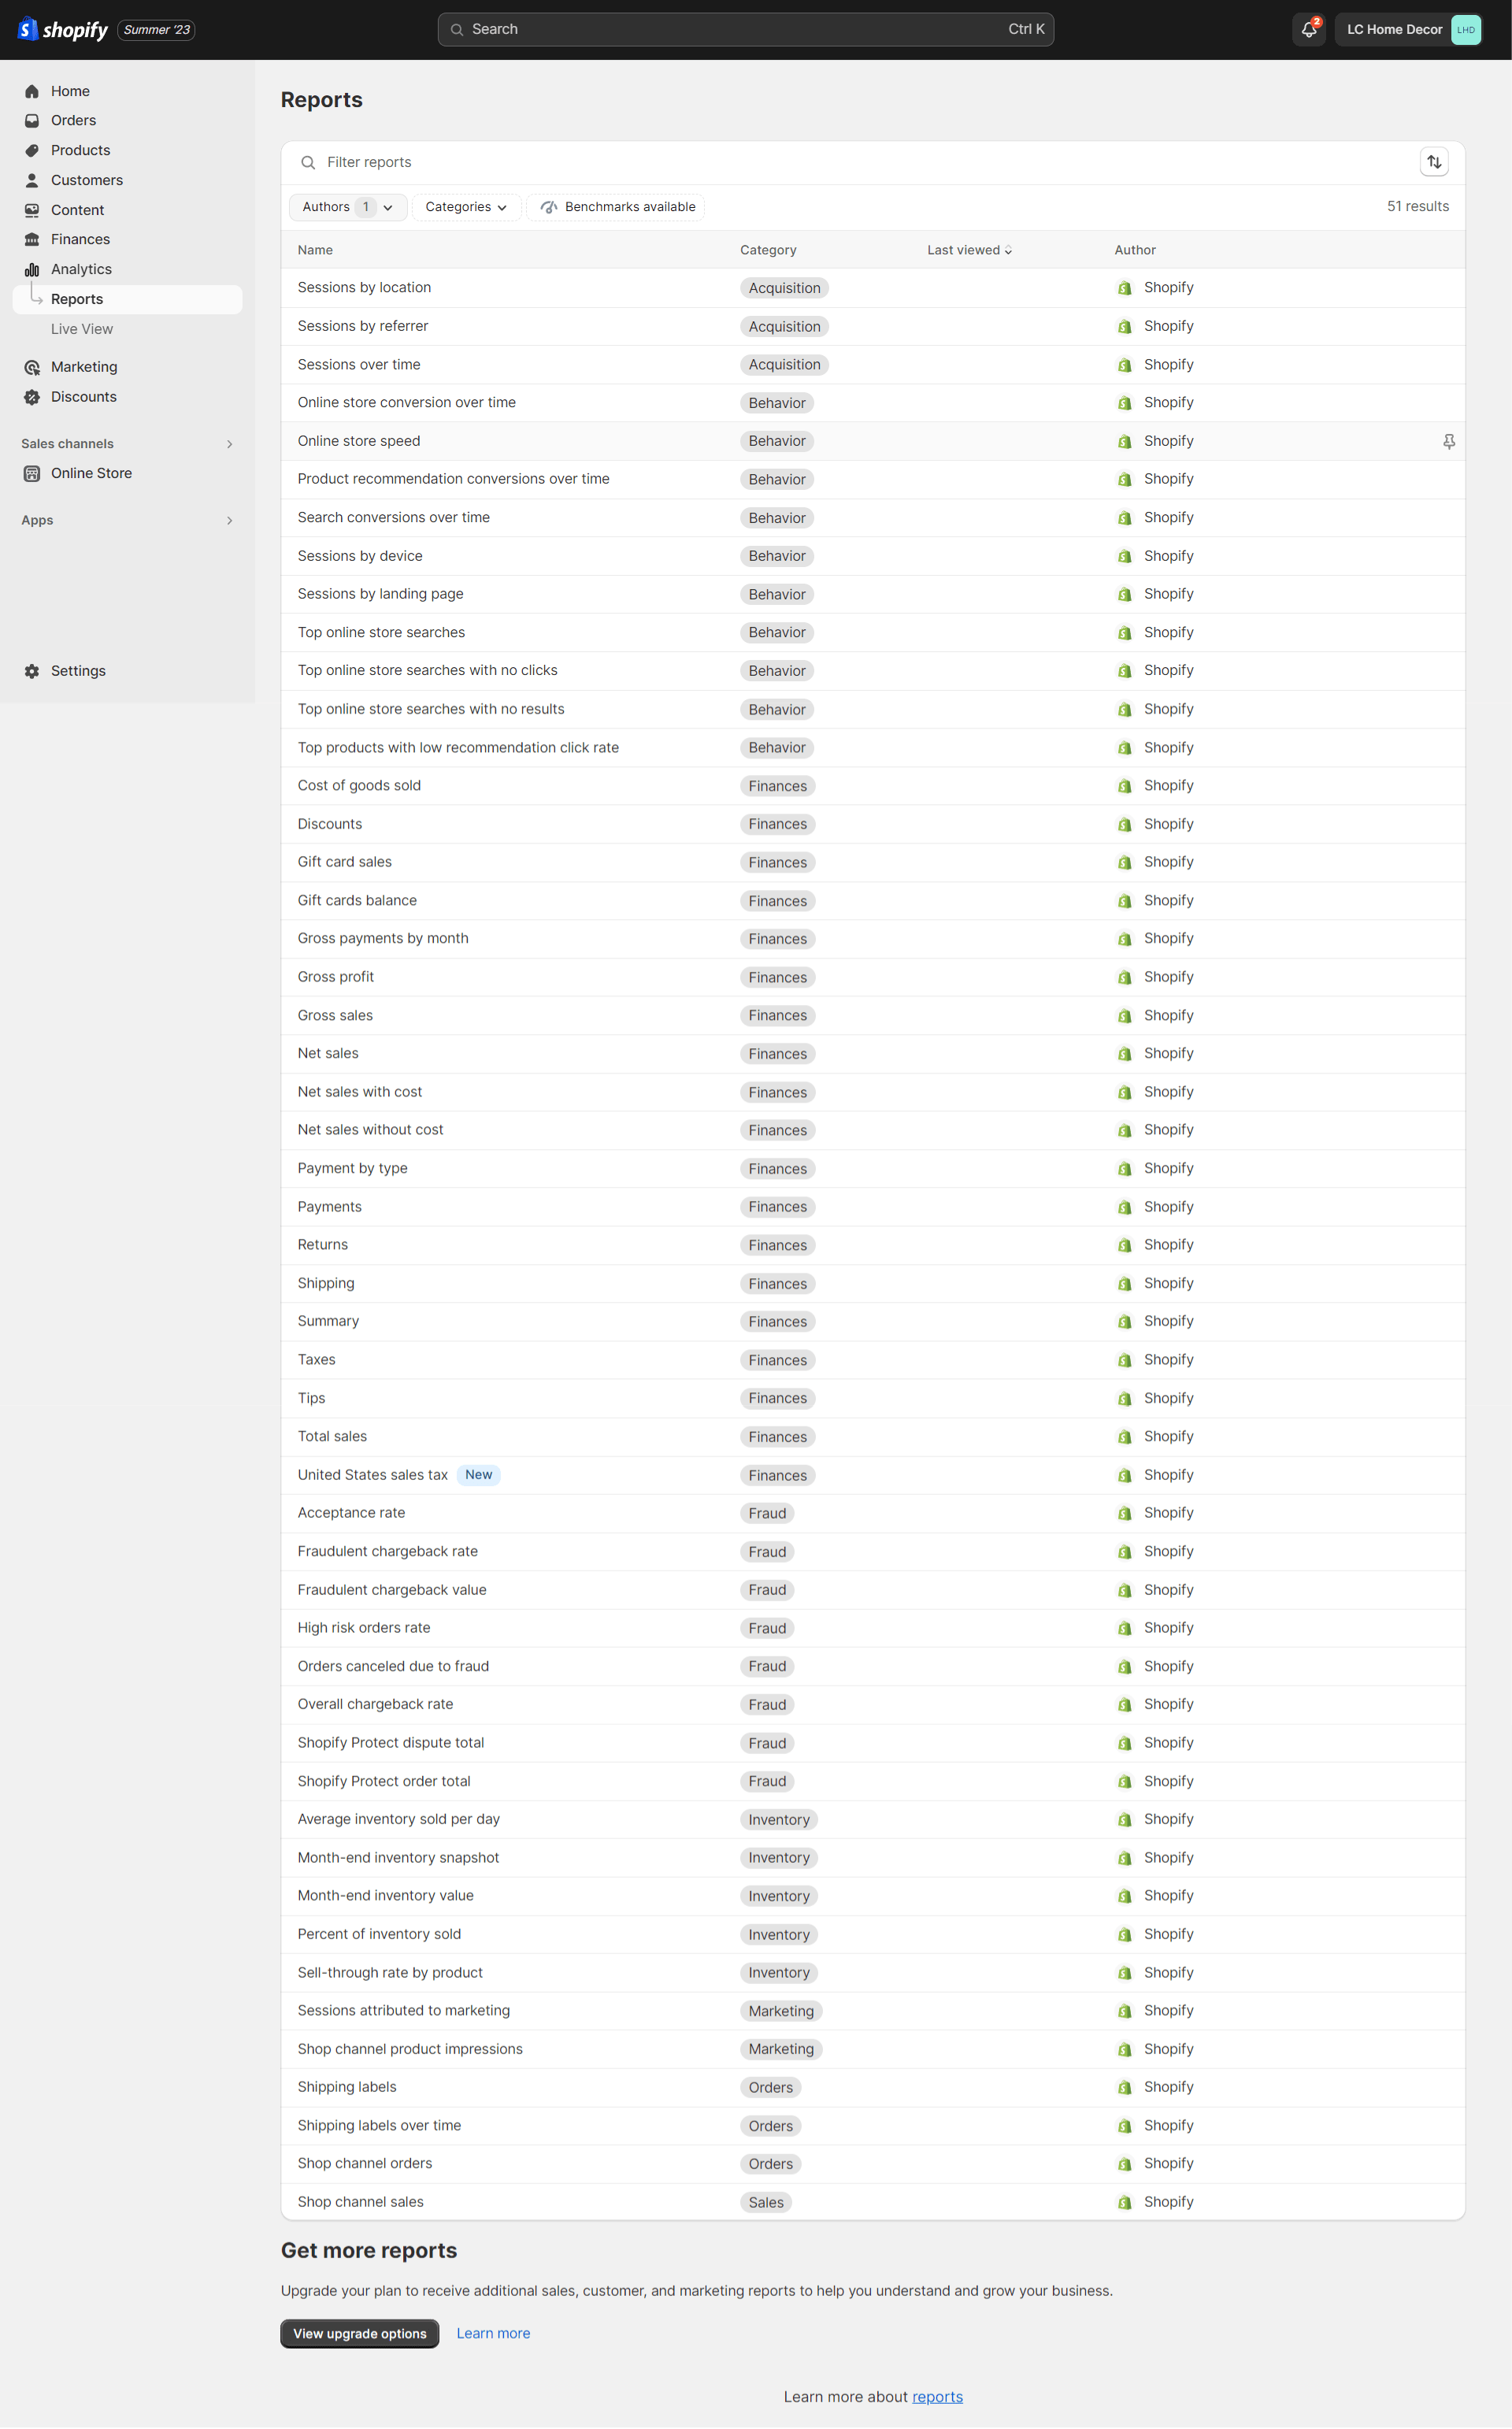Click the Marketing sidebar icon
This screenshot has width=1512, height=2429.
tap(31, 367)
